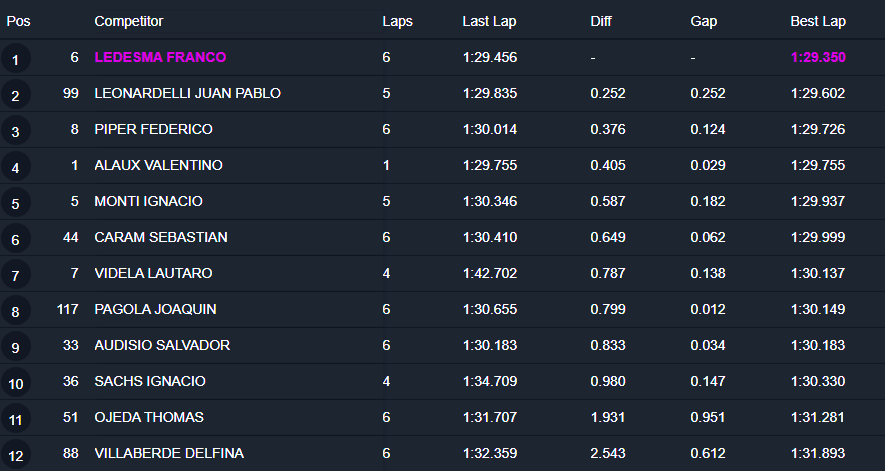Click the position 4 circle badge
The height and width of the screenshot is (471, 885).
(15, 167)
